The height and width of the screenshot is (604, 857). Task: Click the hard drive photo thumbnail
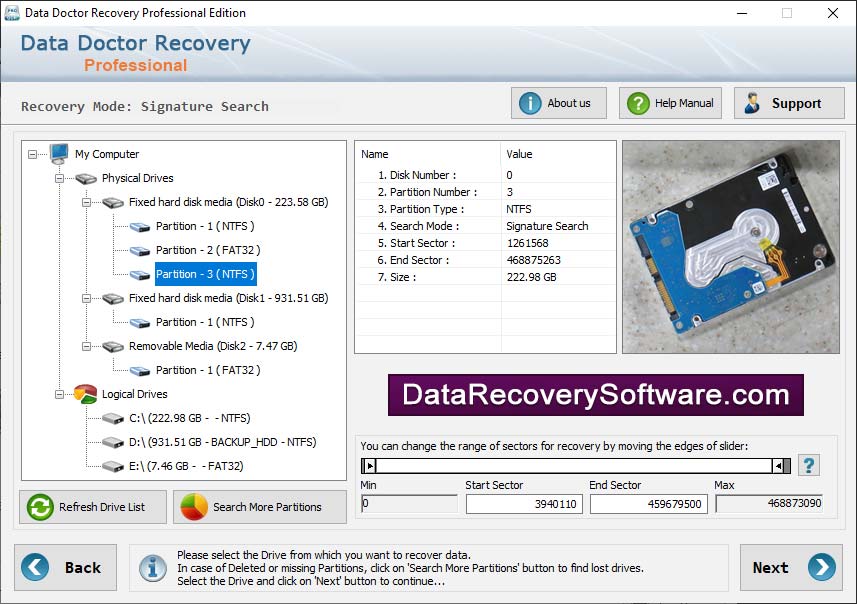(x=731, y=247)
